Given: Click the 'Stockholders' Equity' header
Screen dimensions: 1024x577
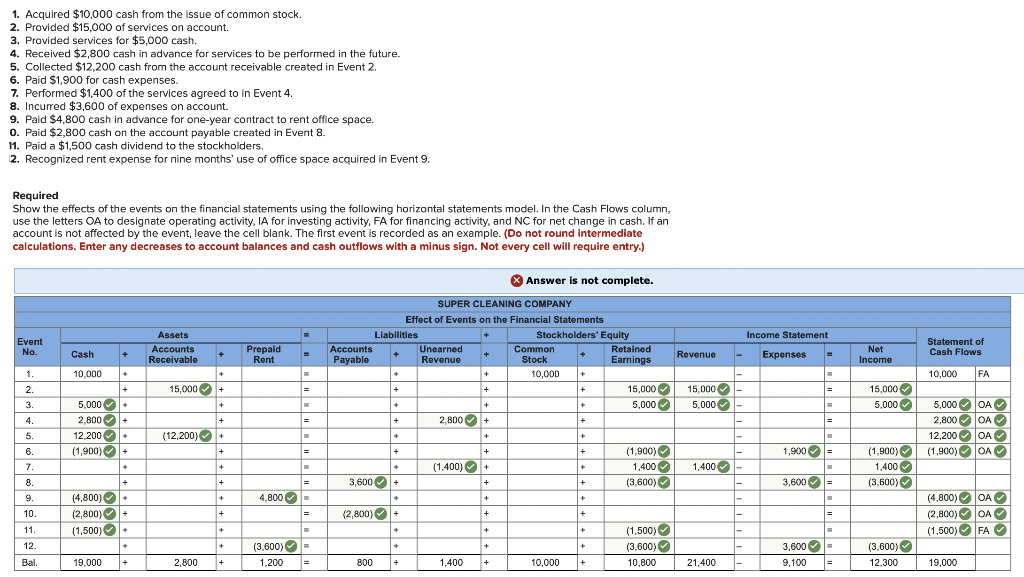Looking at the screenshot, I should point(583,335).
